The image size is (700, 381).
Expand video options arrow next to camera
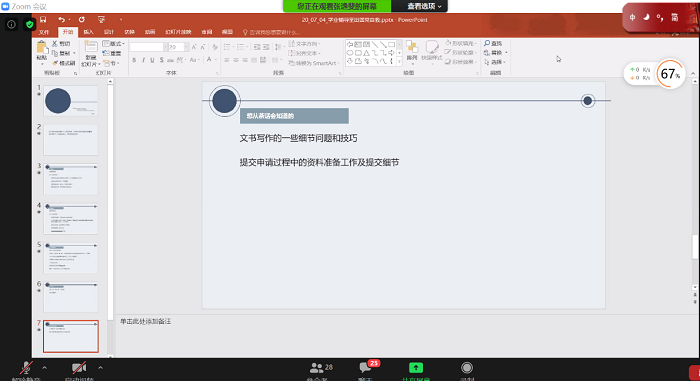point(100,368)
